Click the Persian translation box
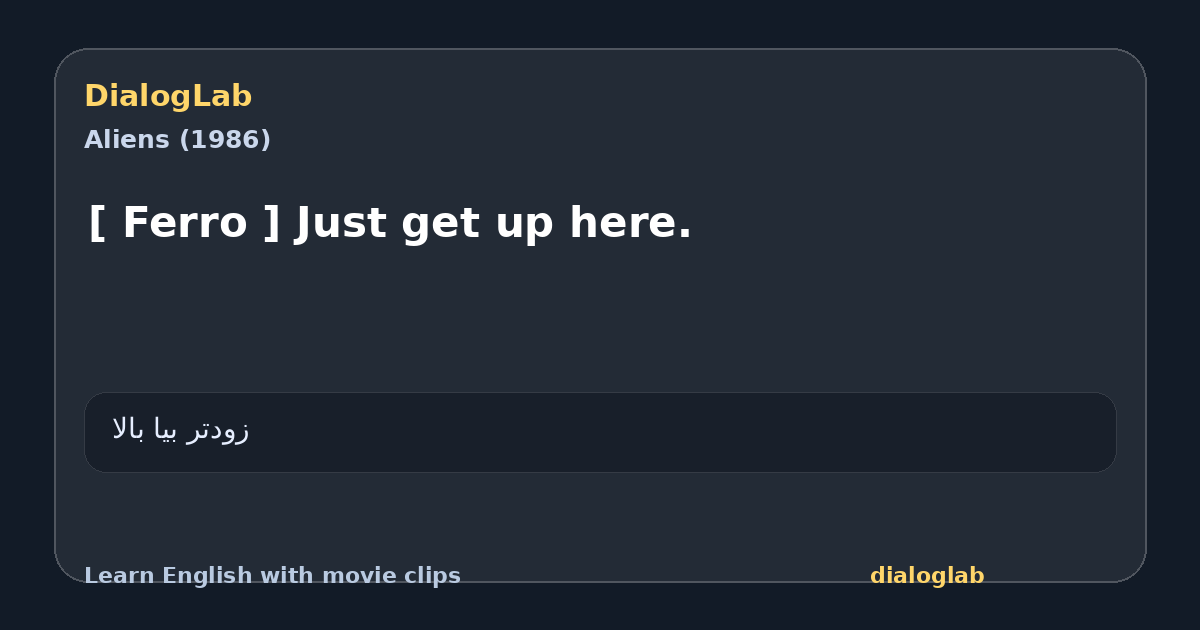 tap(600, 432)
